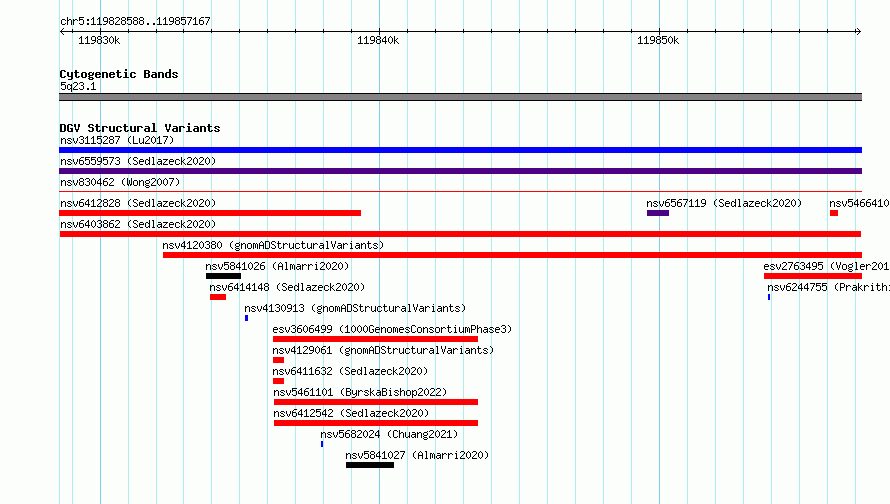Screen dimensions: 890x504
Task: Click the Cytogenetic Bands track title
Action: (x=119, y=74)
